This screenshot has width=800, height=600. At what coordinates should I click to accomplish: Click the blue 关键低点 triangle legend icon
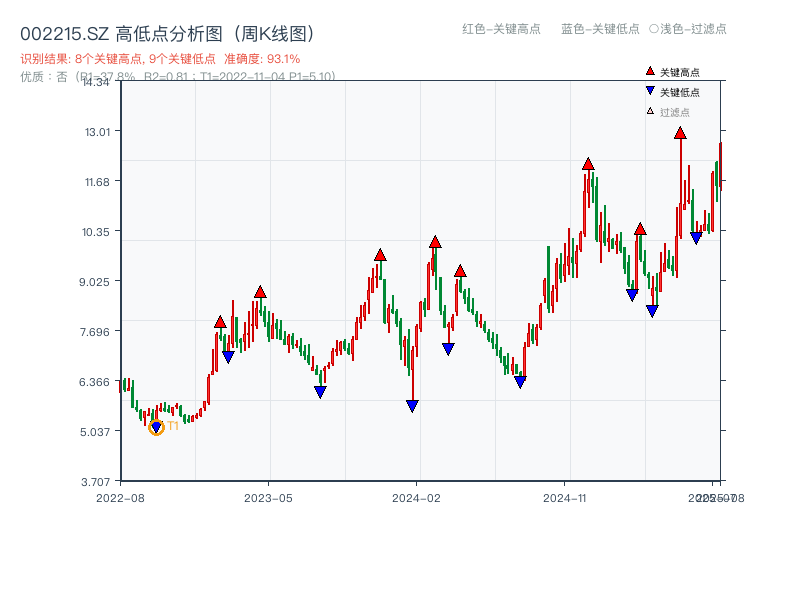click(x=650, y=91)
